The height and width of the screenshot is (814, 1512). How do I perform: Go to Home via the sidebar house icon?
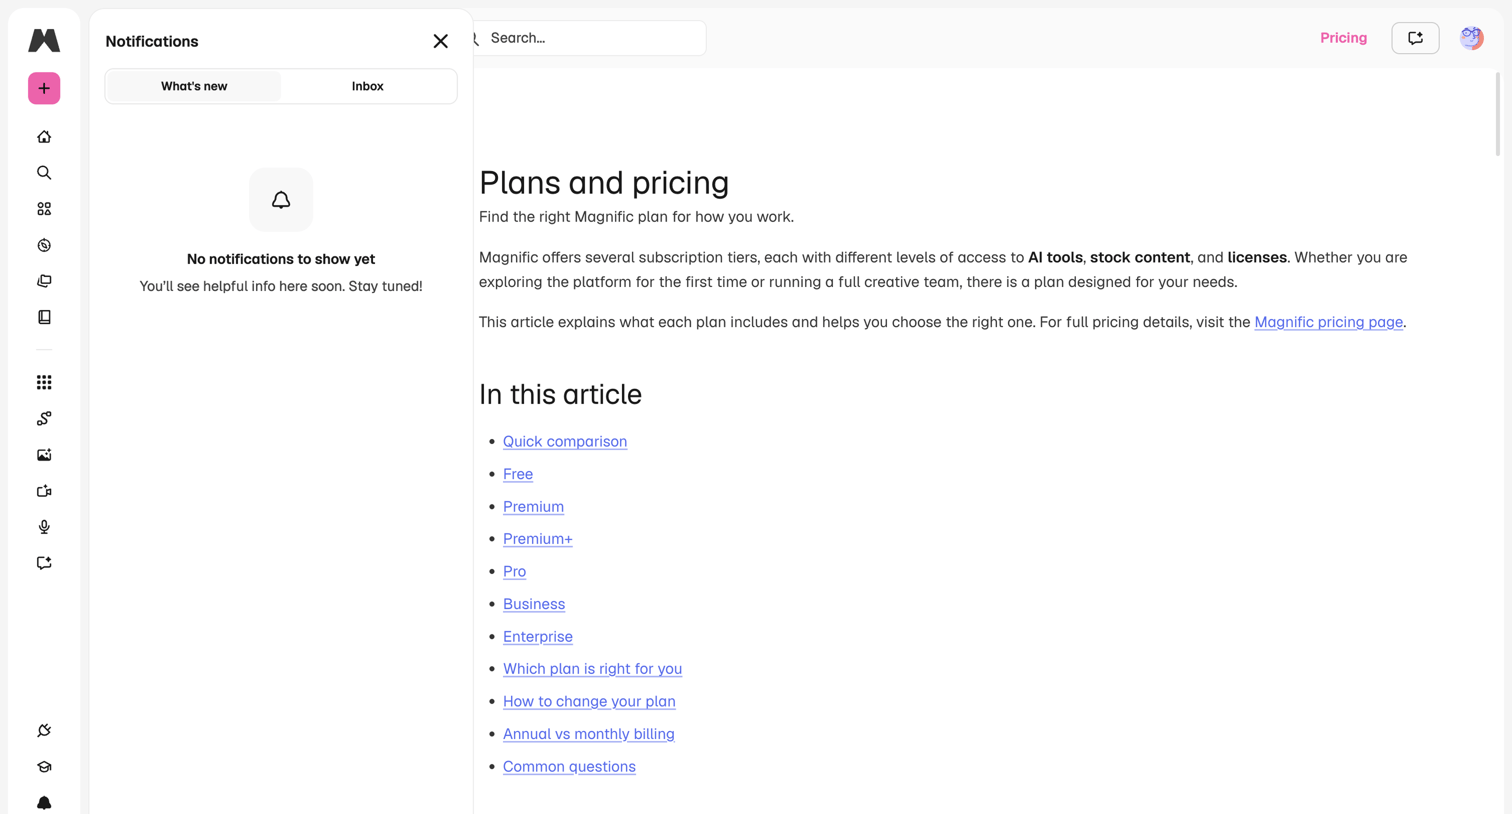pos(44,137)
